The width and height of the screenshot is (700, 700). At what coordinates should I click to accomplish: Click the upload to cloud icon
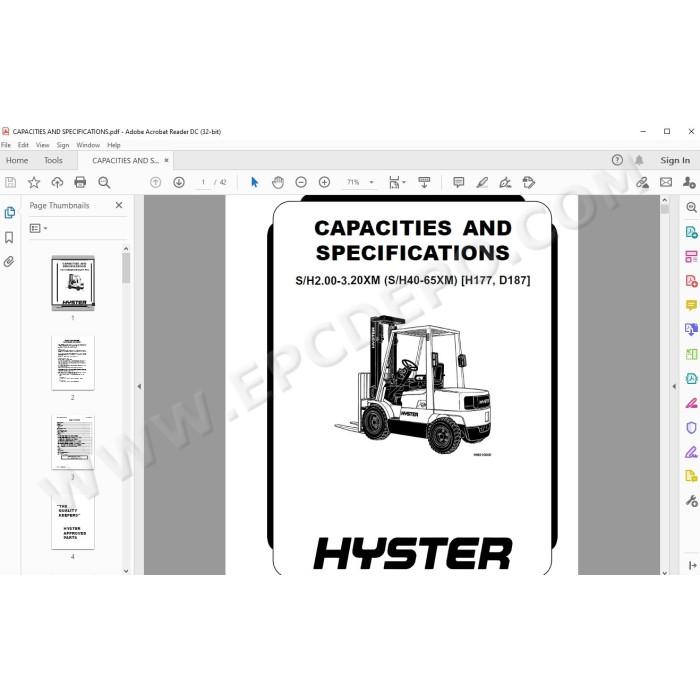pos(57,182)
